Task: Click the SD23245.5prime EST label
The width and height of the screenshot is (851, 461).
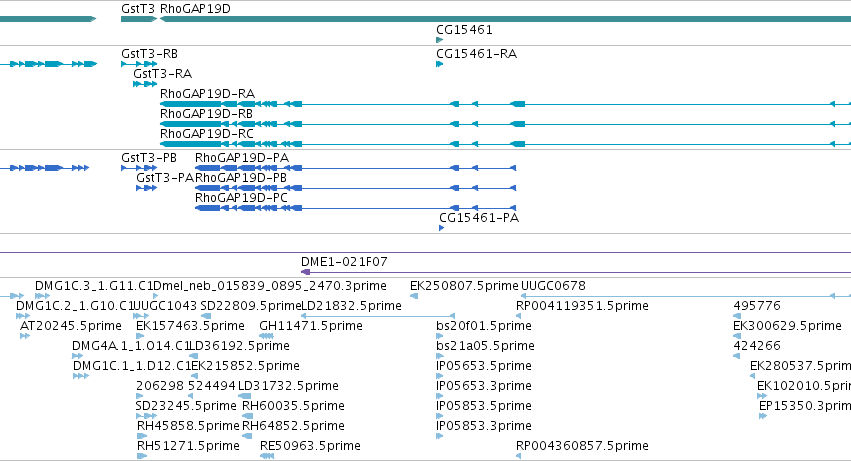Action: pyautogui.click(x=186, y=406)
